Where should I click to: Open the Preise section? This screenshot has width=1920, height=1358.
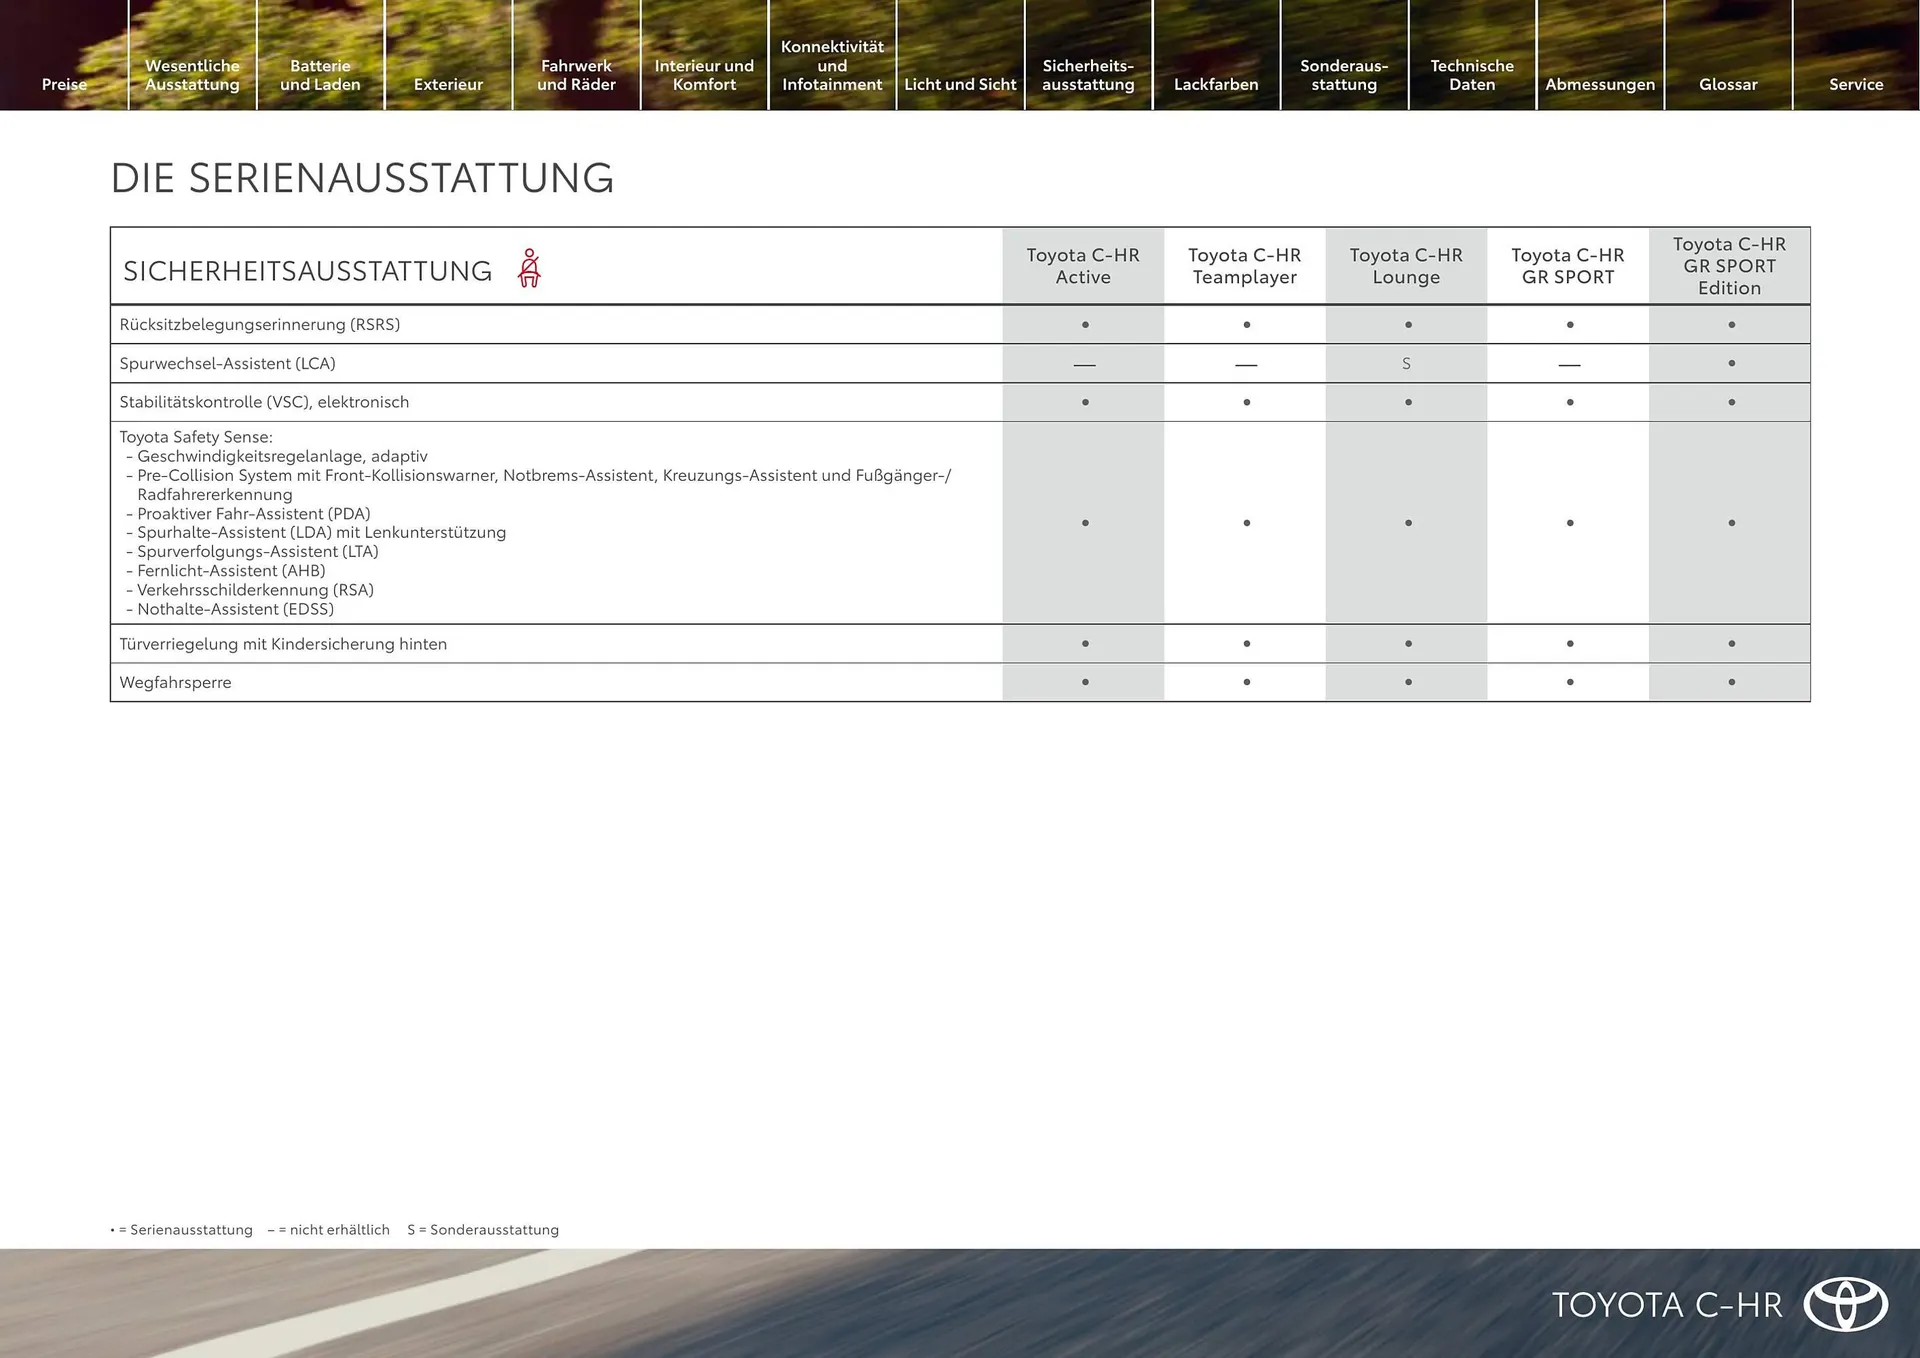63,84
